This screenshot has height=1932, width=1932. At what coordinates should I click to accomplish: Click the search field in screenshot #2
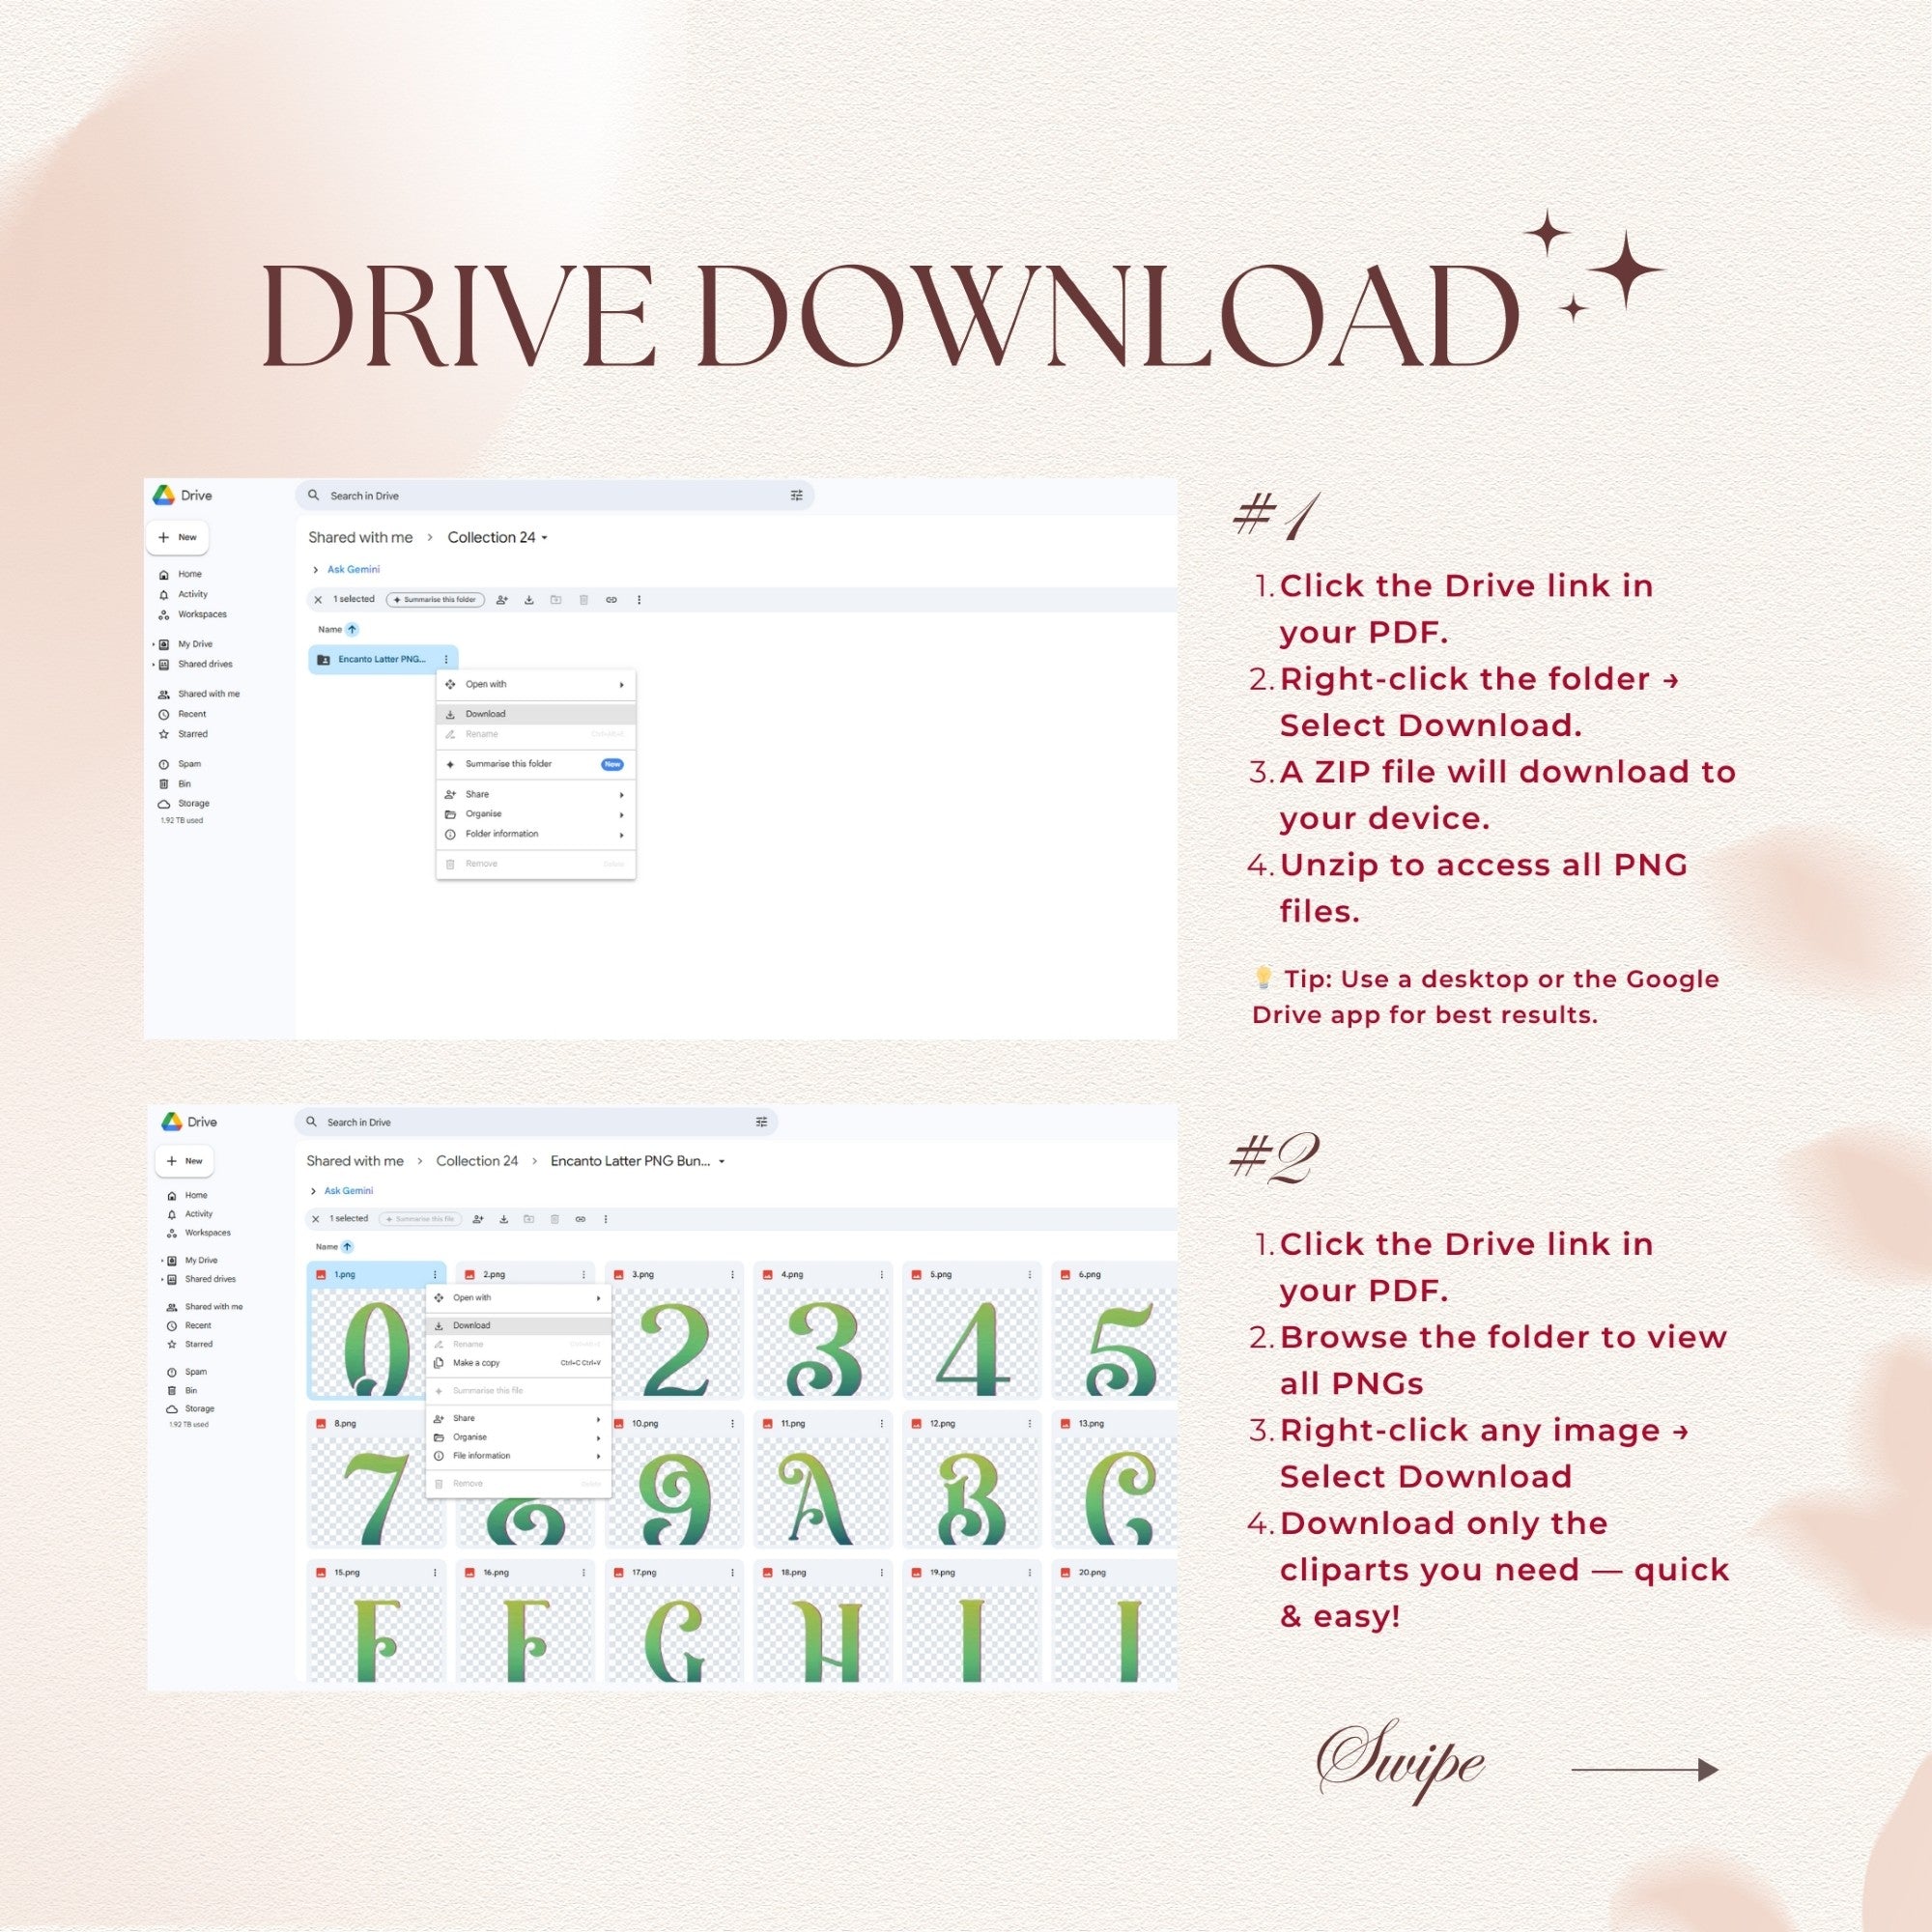point(536,1122)
